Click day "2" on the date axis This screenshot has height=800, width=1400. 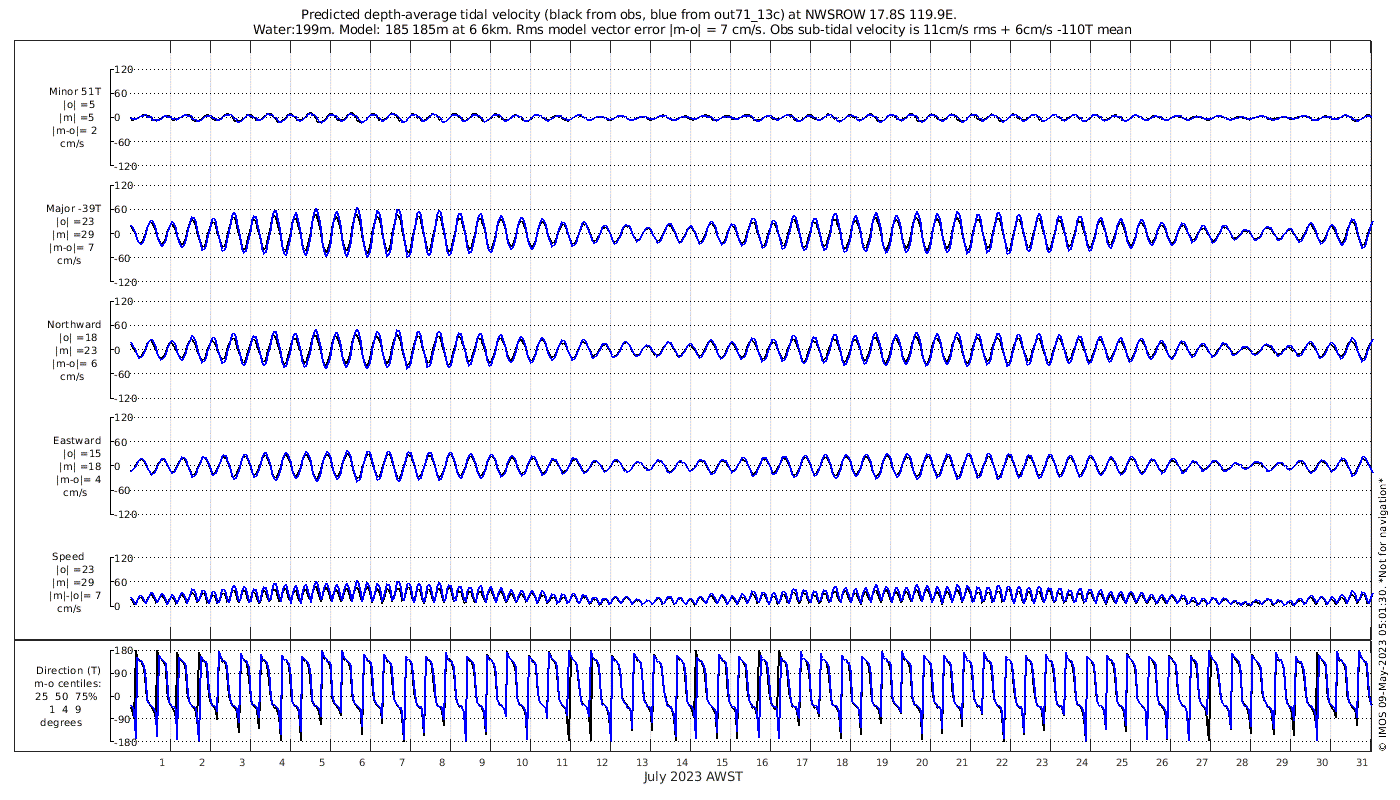(202, 762)
